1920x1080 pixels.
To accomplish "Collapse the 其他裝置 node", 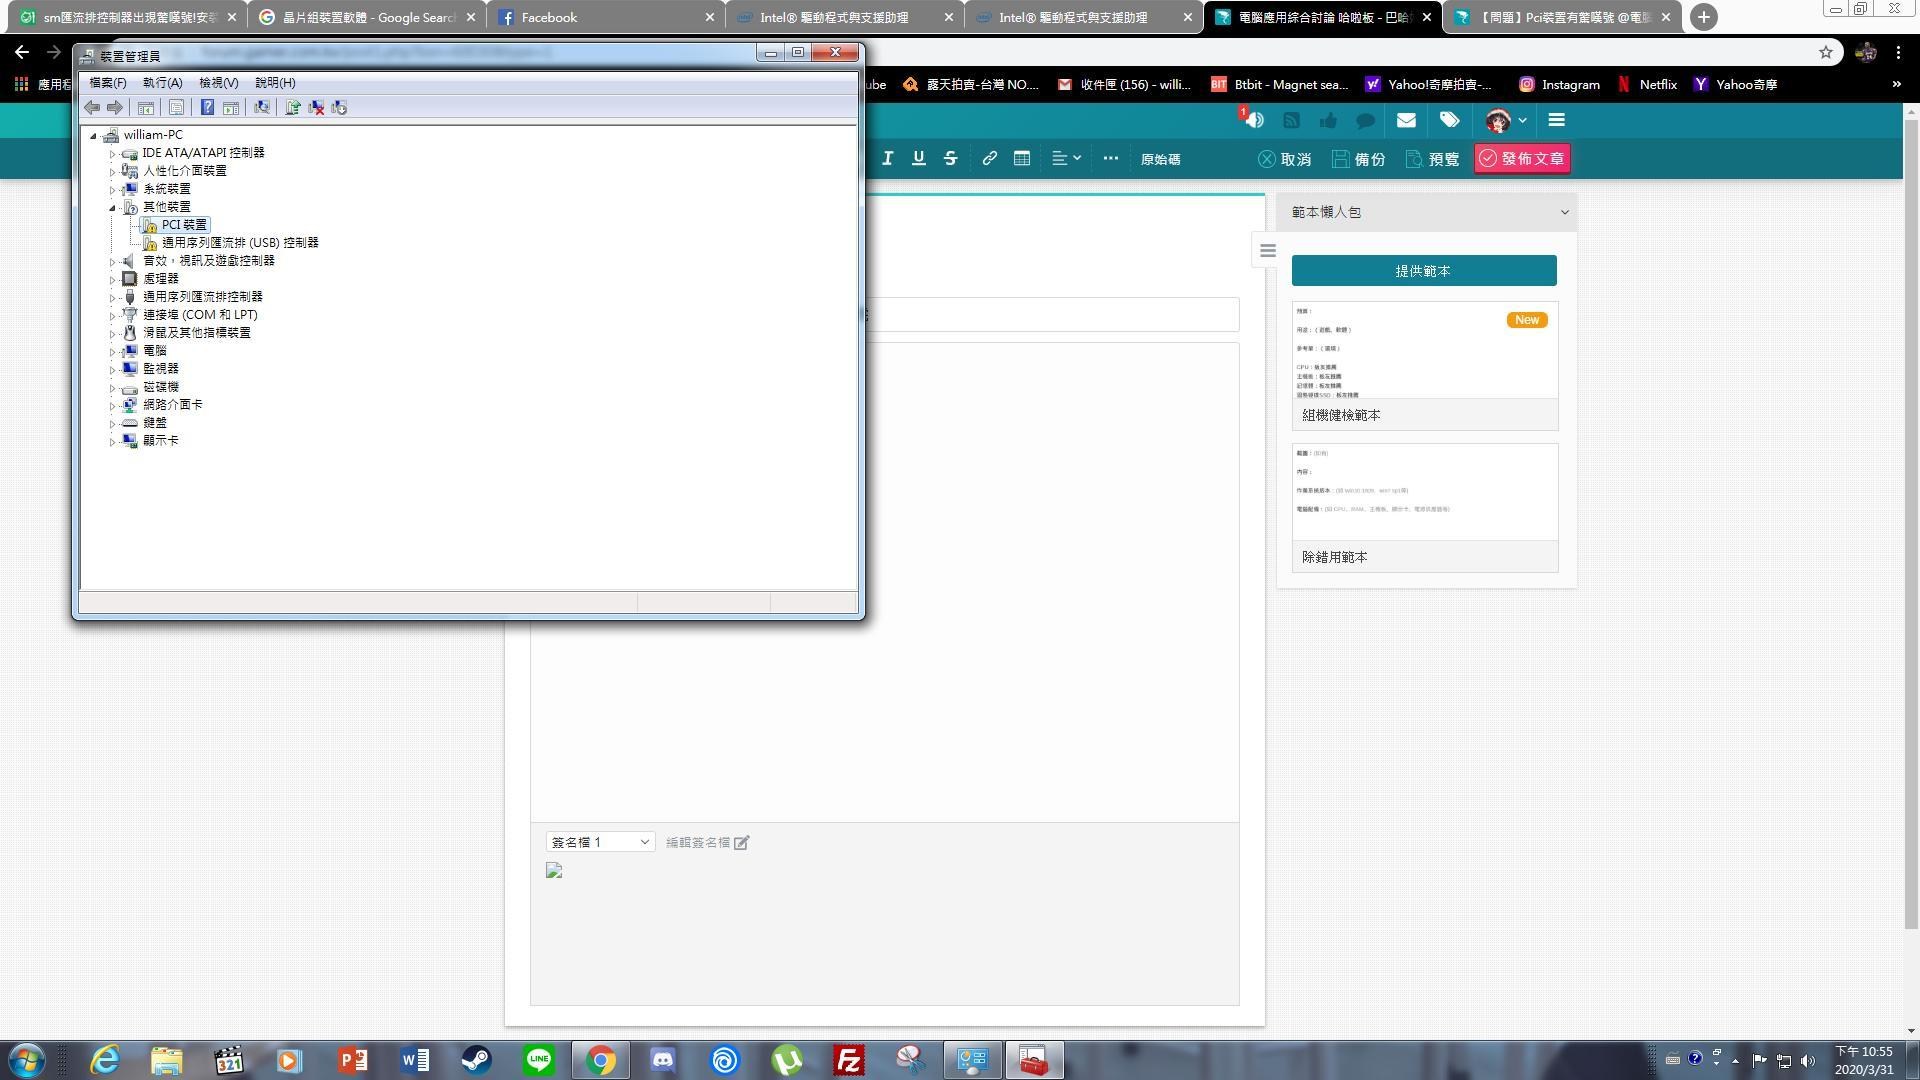I will point(112,207).
